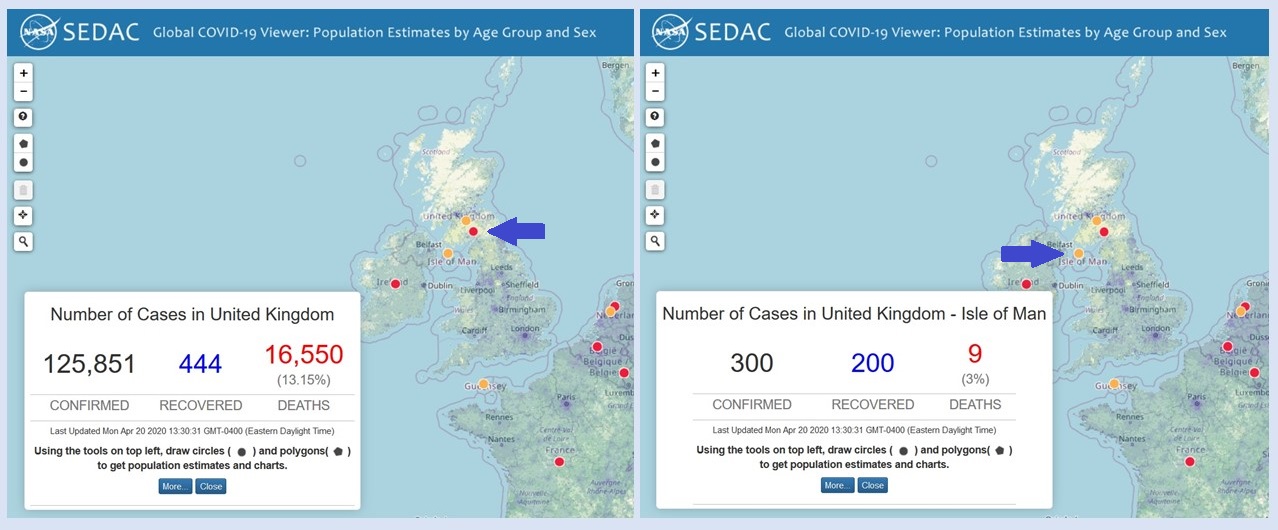Select the circle draw tool in right viewer

[x=655, y=162]
